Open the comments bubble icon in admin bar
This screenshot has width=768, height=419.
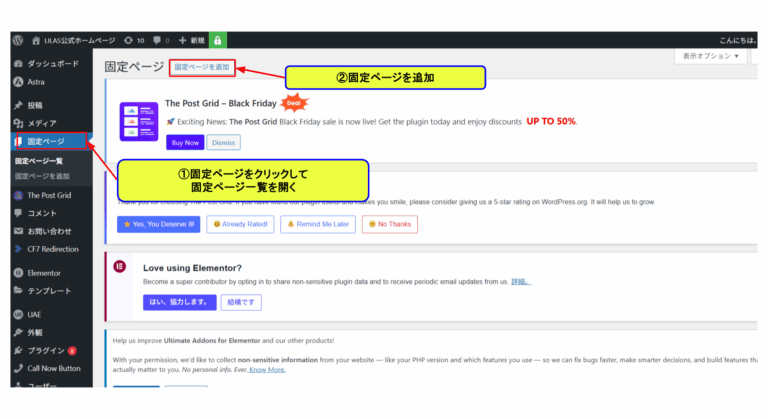click(157, 40)
